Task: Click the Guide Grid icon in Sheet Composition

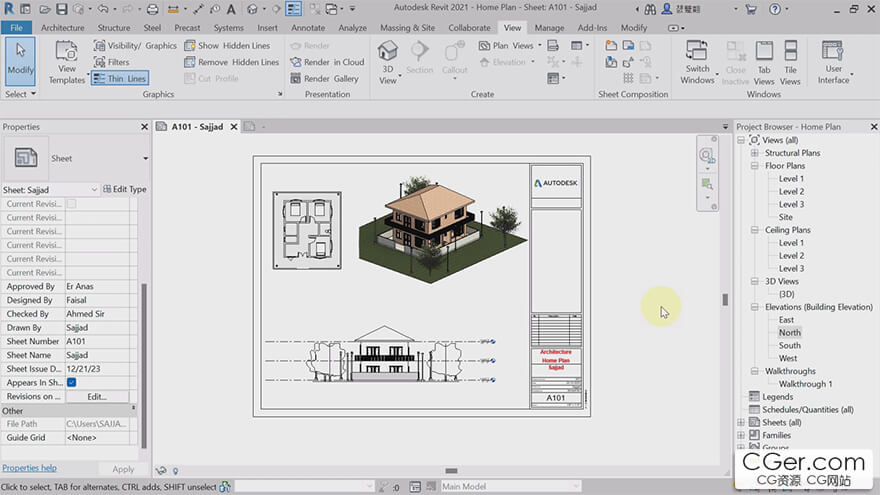Action: pyautogui.click(x=628, y=79)
